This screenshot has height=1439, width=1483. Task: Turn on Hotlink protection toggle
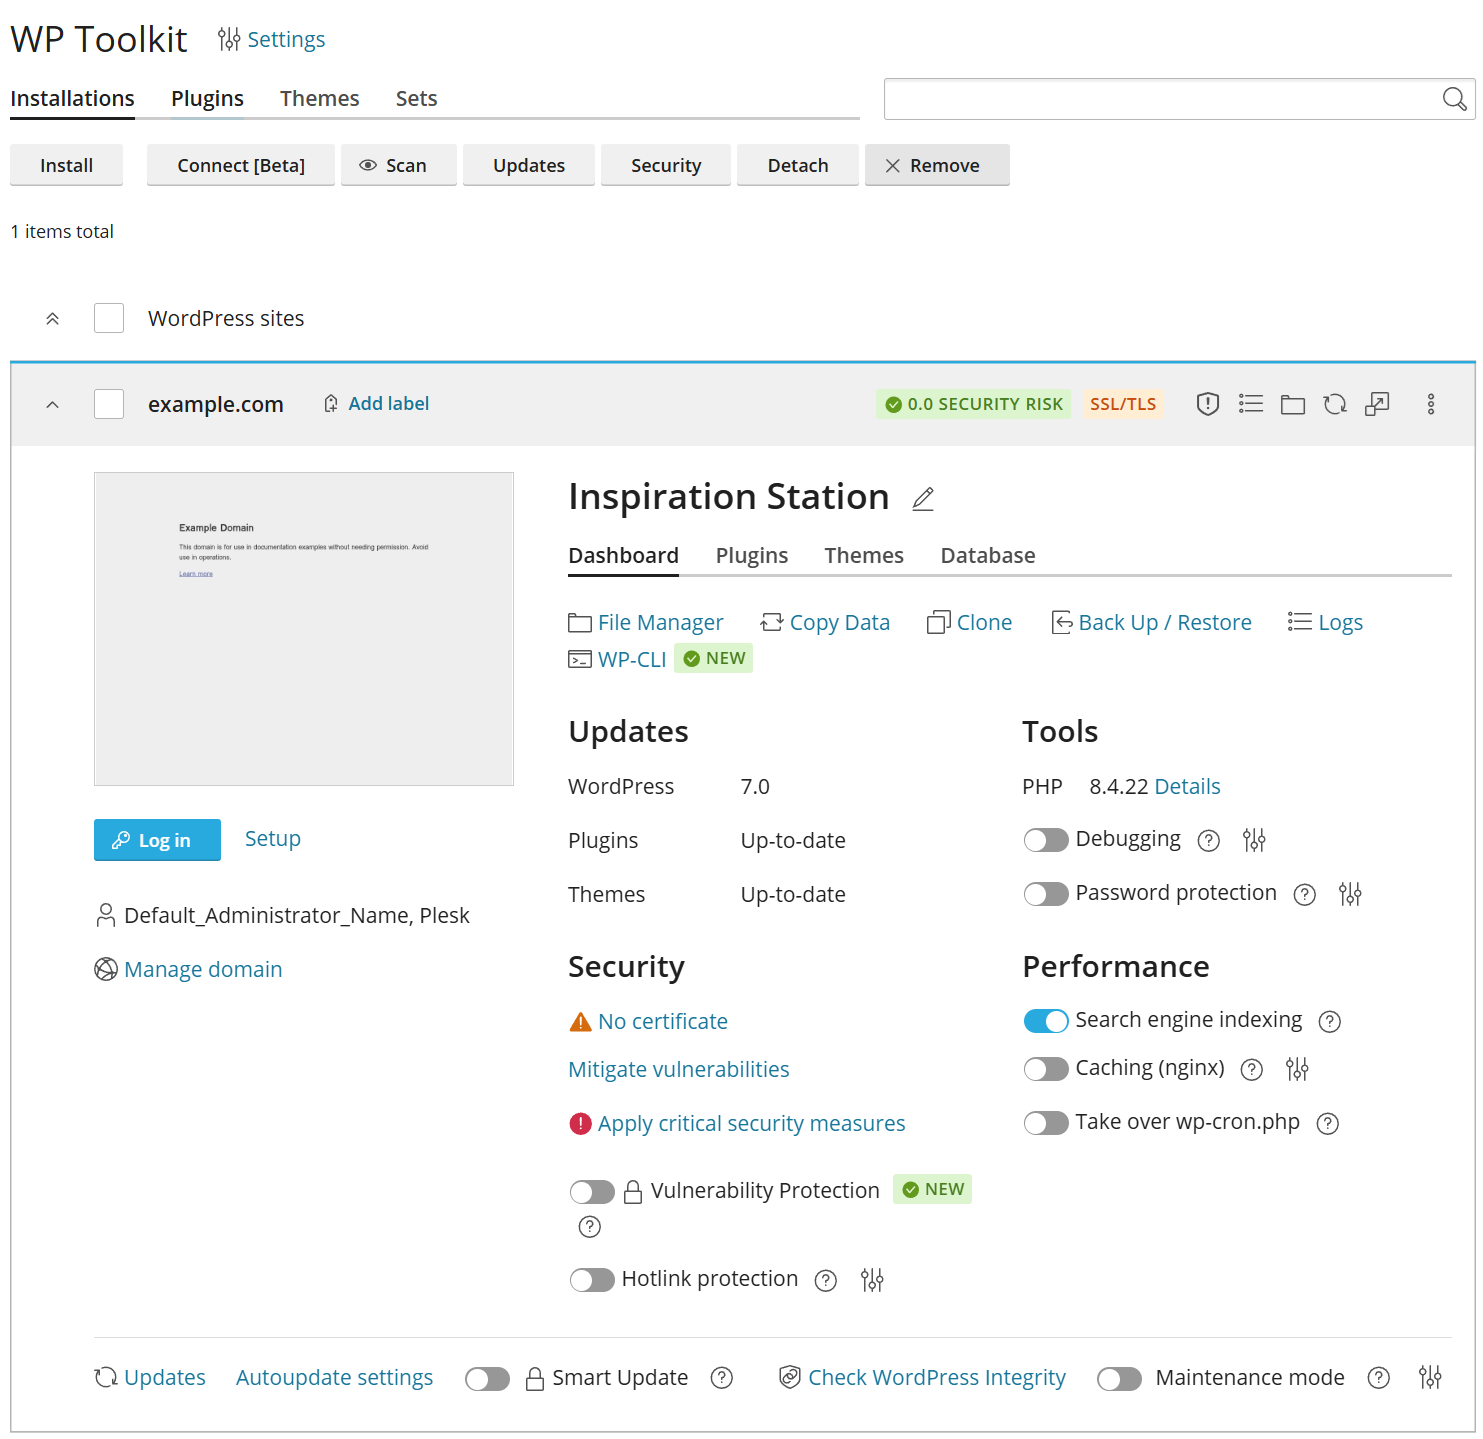(x=592, y=1280)
